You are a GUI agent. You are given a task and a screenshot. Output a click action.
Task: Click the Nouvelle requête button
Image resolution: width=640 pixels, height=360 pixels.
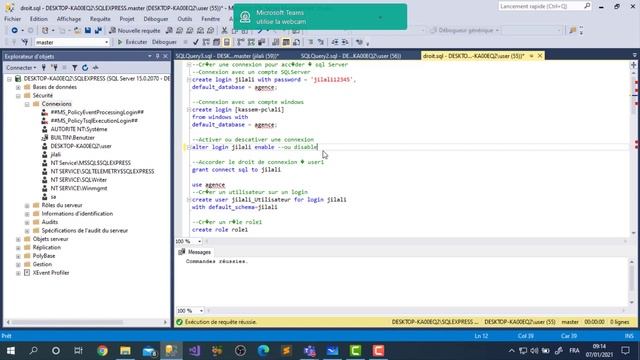(x=134, y=30)
